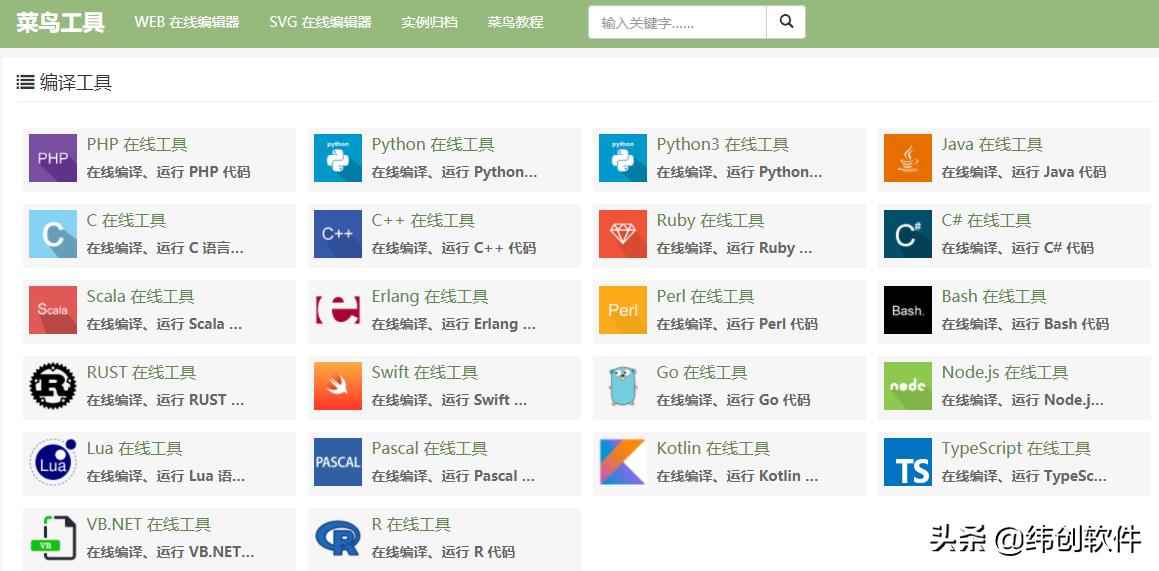Open WEB 在线编辑器 in navigation
The height and width of the screenshot is (571, 1159).
click(187, 22)
